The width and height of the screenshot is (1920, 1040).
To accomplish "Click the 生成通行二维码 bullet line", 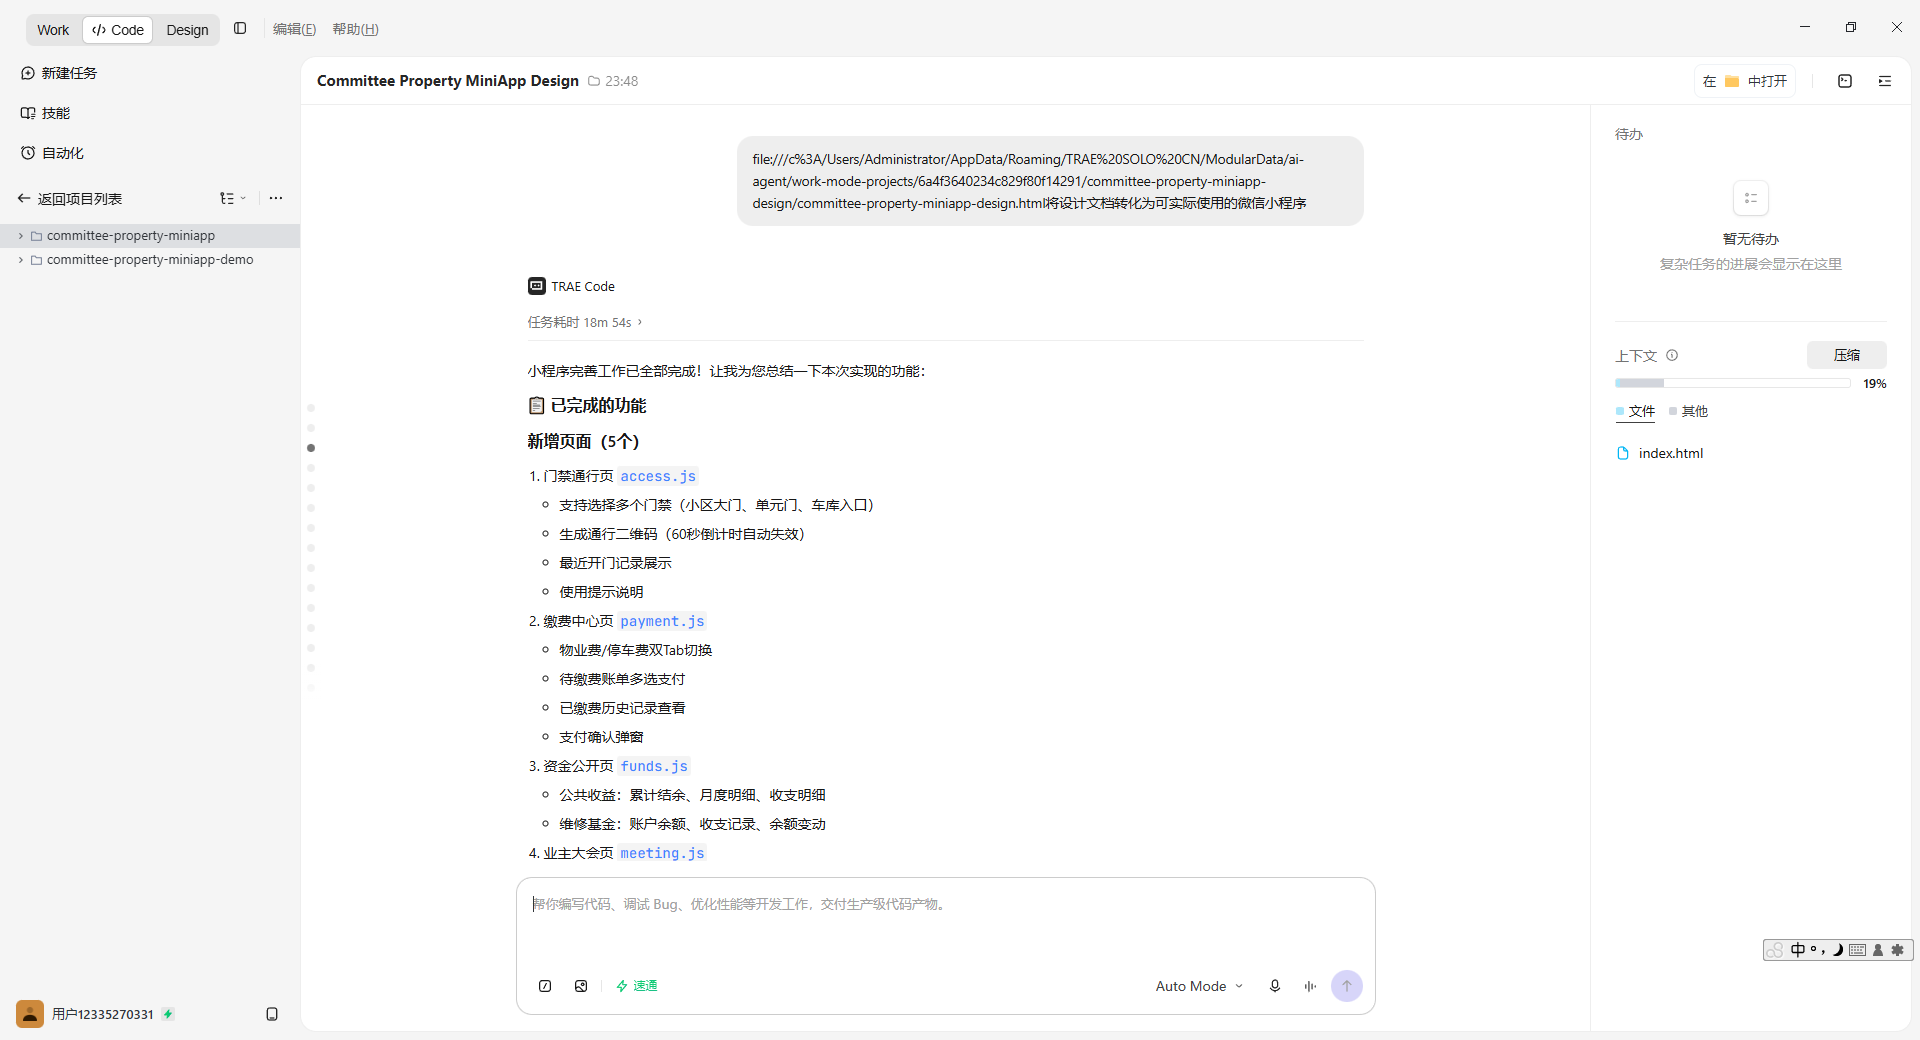I will click(682, 535).
